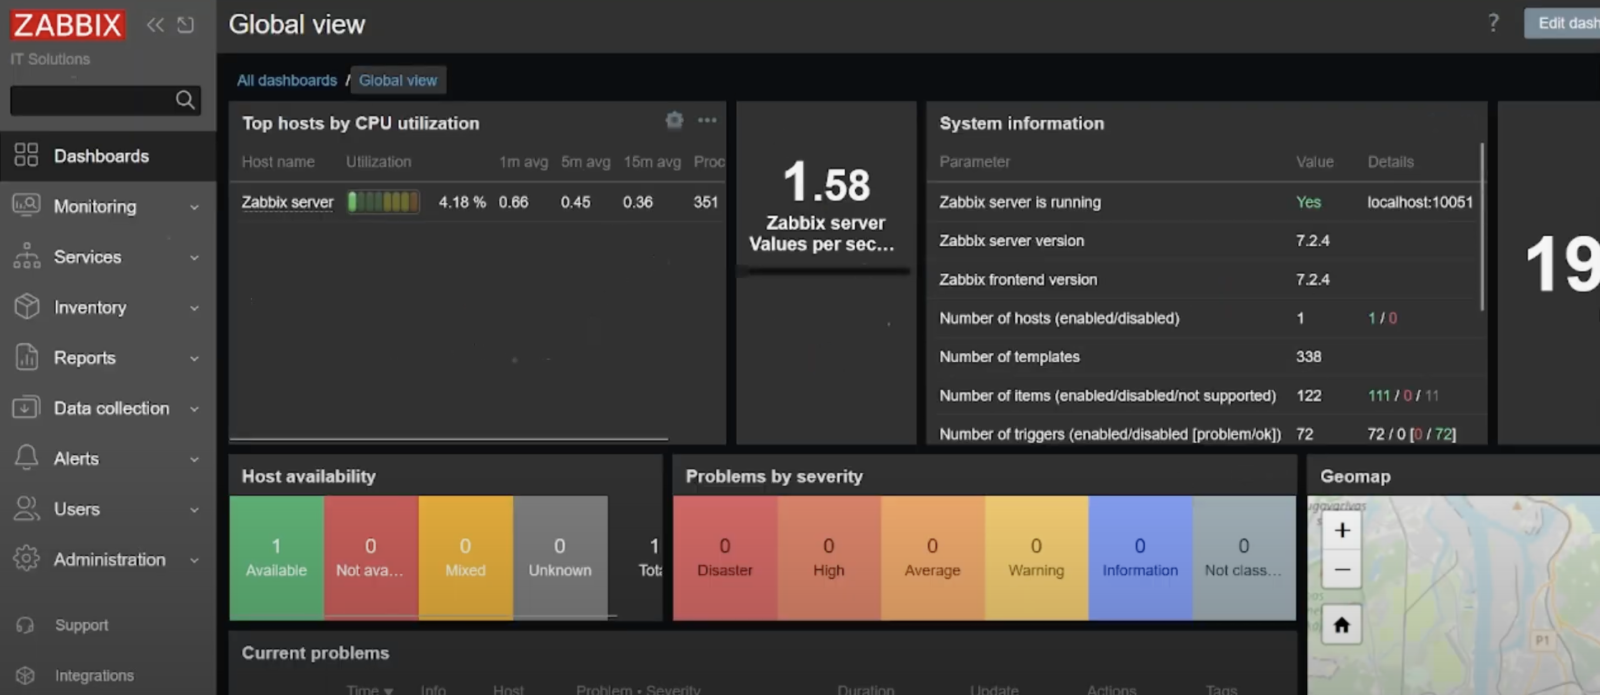Open the Reports menu item

coord(108,358)
